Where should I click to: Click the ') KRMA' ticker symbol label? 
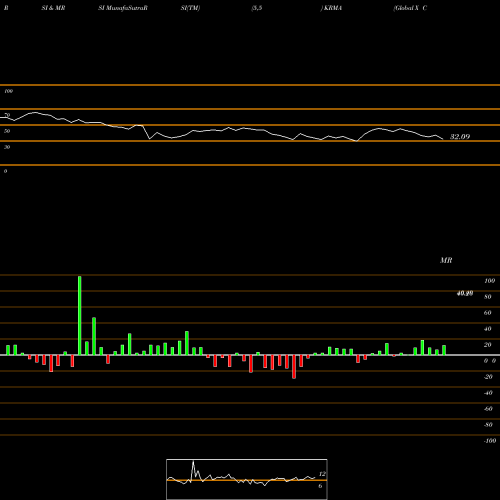(331, 8)
